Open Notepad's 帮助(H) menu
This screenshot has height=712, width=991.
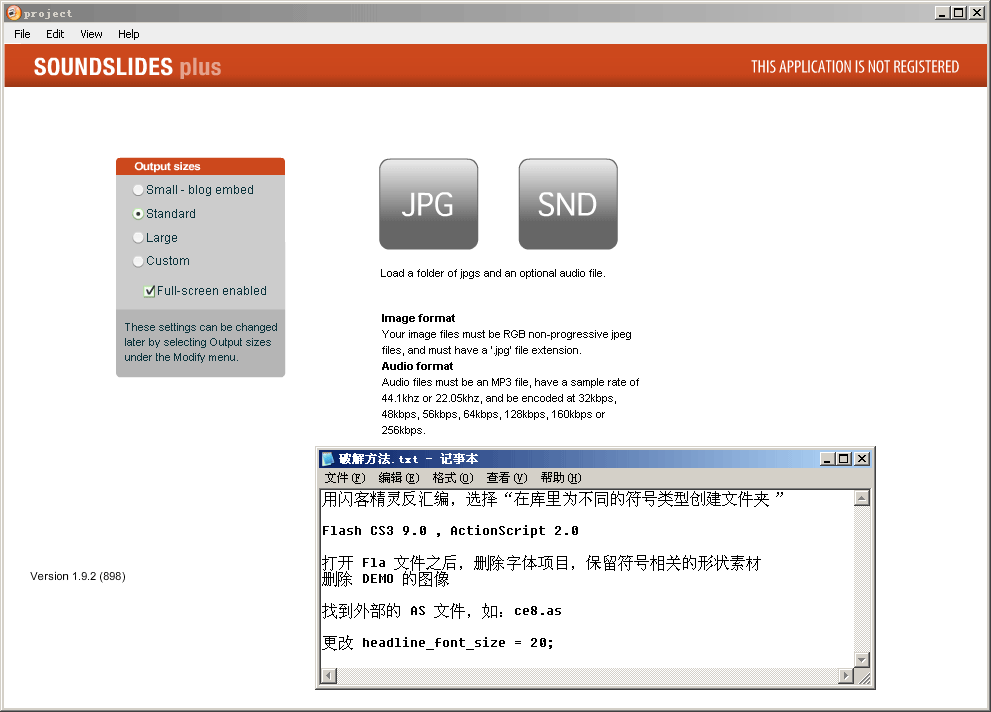click(561, 478)
